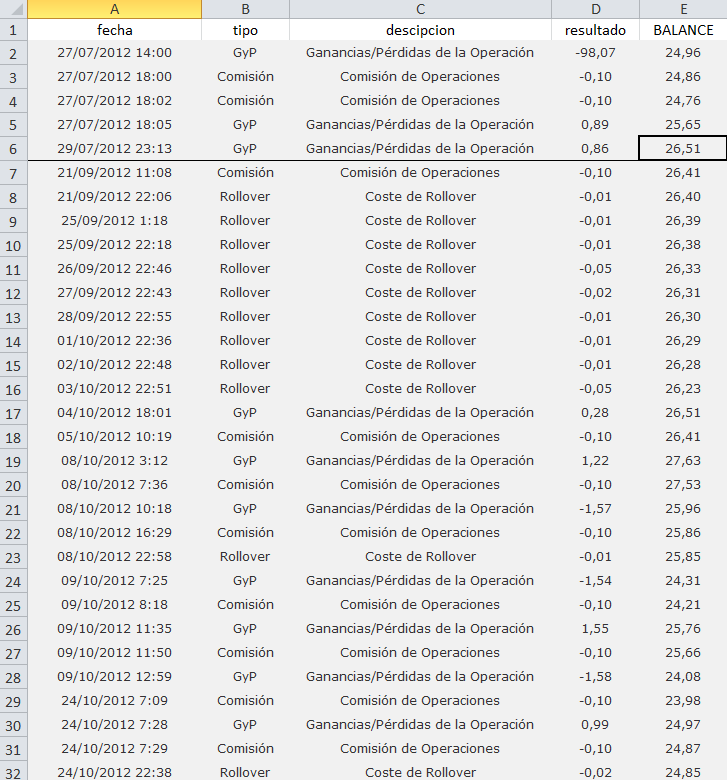Select row 6 header
The image size is (727, 780).
tap(13, 148)
